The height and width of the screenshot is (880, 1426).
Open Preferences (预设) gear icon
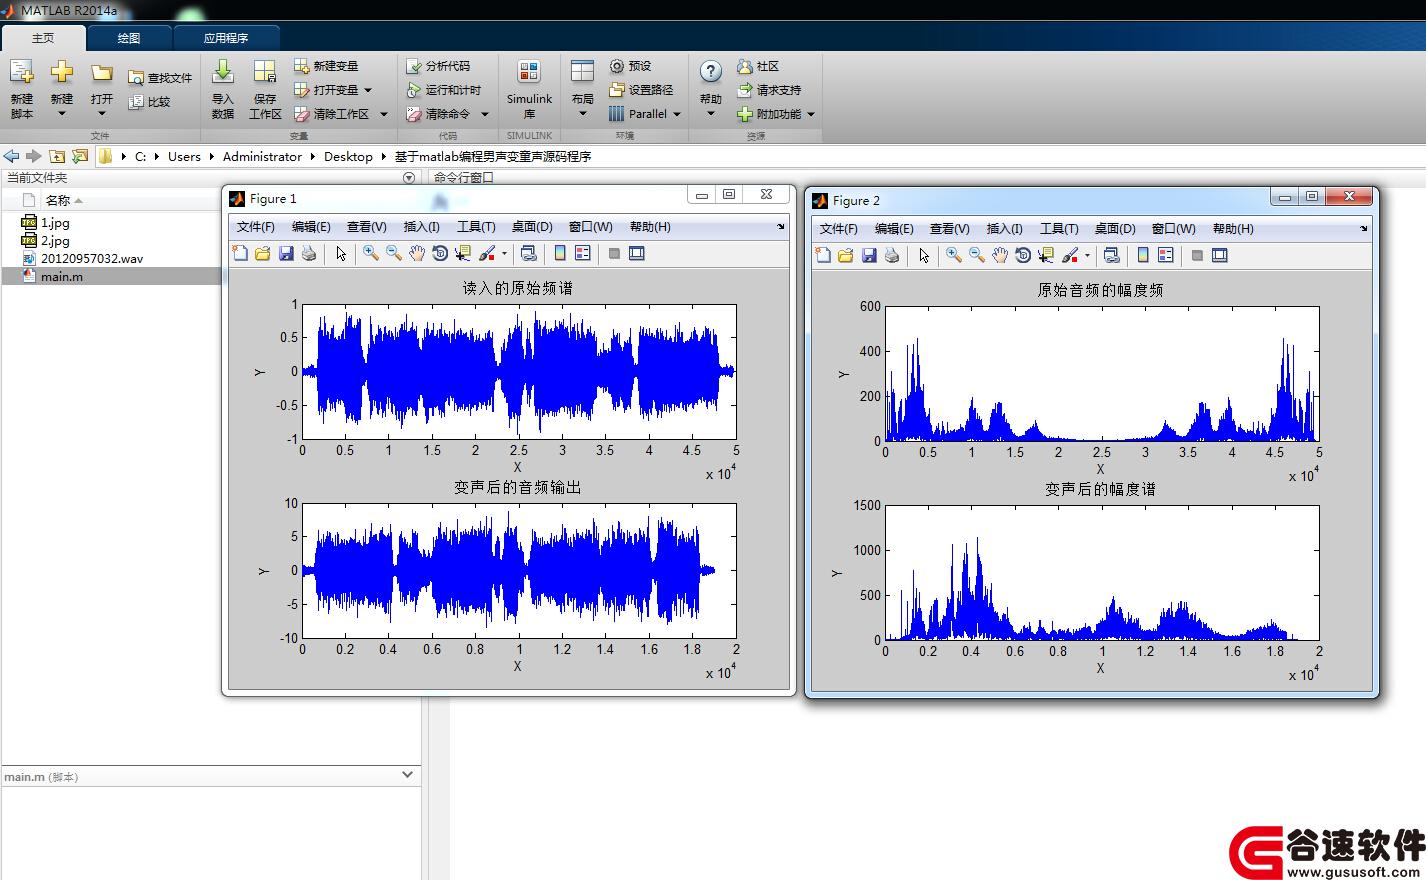click(x=617, y=66)
